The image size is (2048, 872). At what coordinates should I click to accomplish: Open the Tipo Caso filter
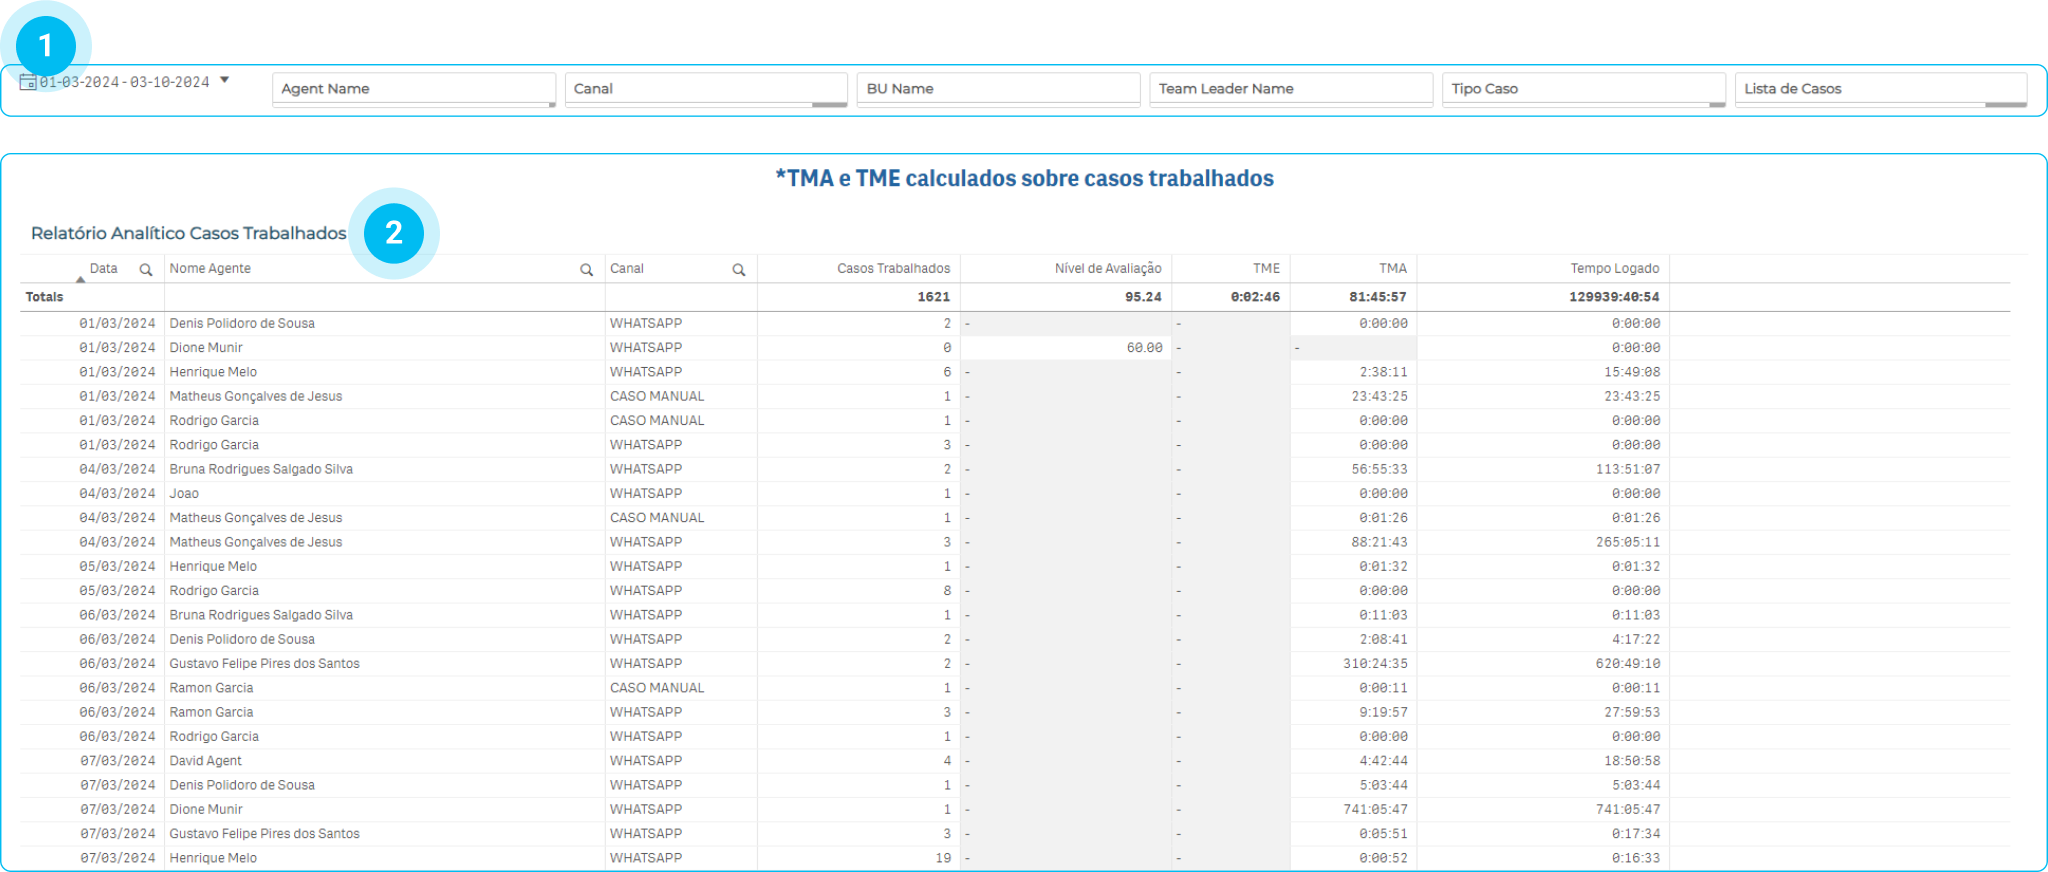(x=1583, y=89)
